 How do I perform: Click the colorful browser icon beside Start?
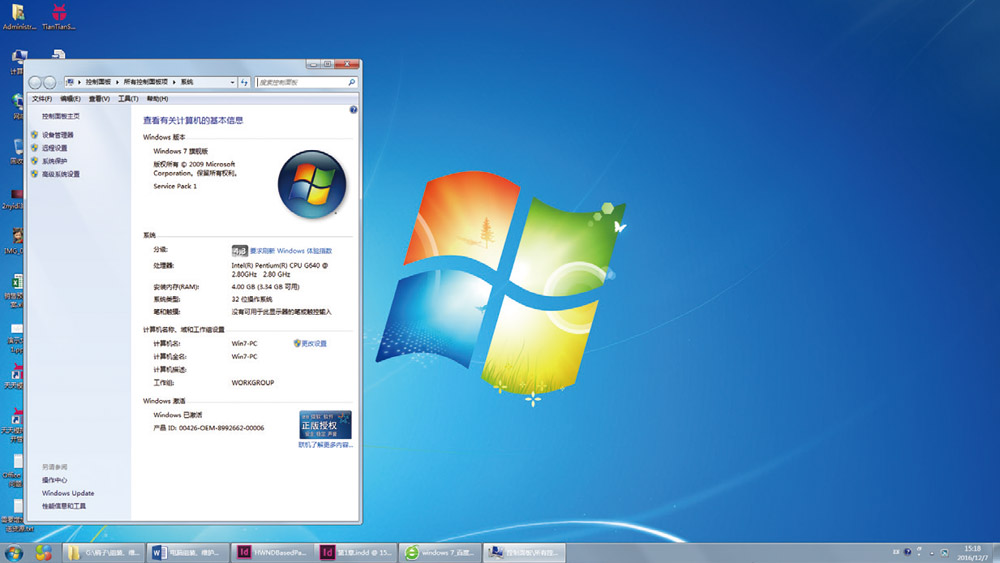(x=43, y=553)
